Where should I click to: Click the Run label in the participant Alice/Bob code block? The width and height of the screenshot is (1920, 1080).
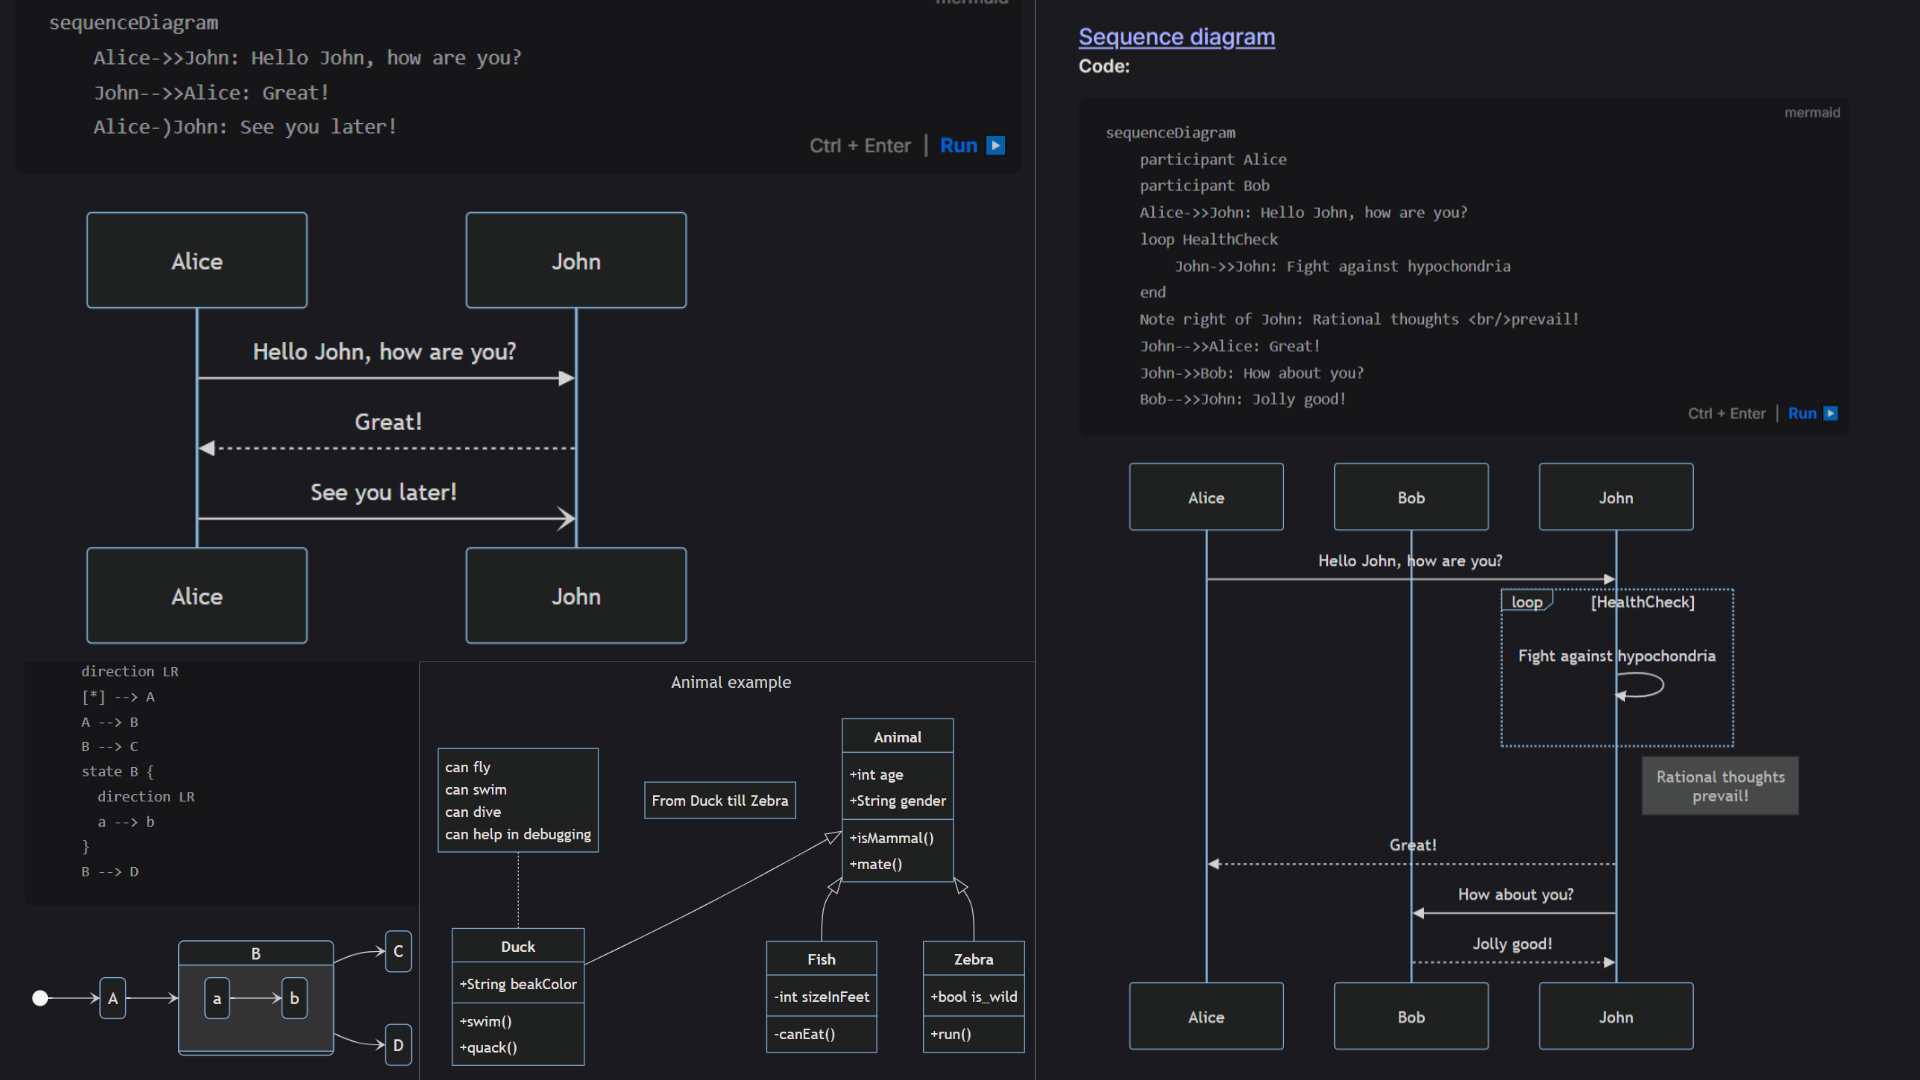point(1802,413)
